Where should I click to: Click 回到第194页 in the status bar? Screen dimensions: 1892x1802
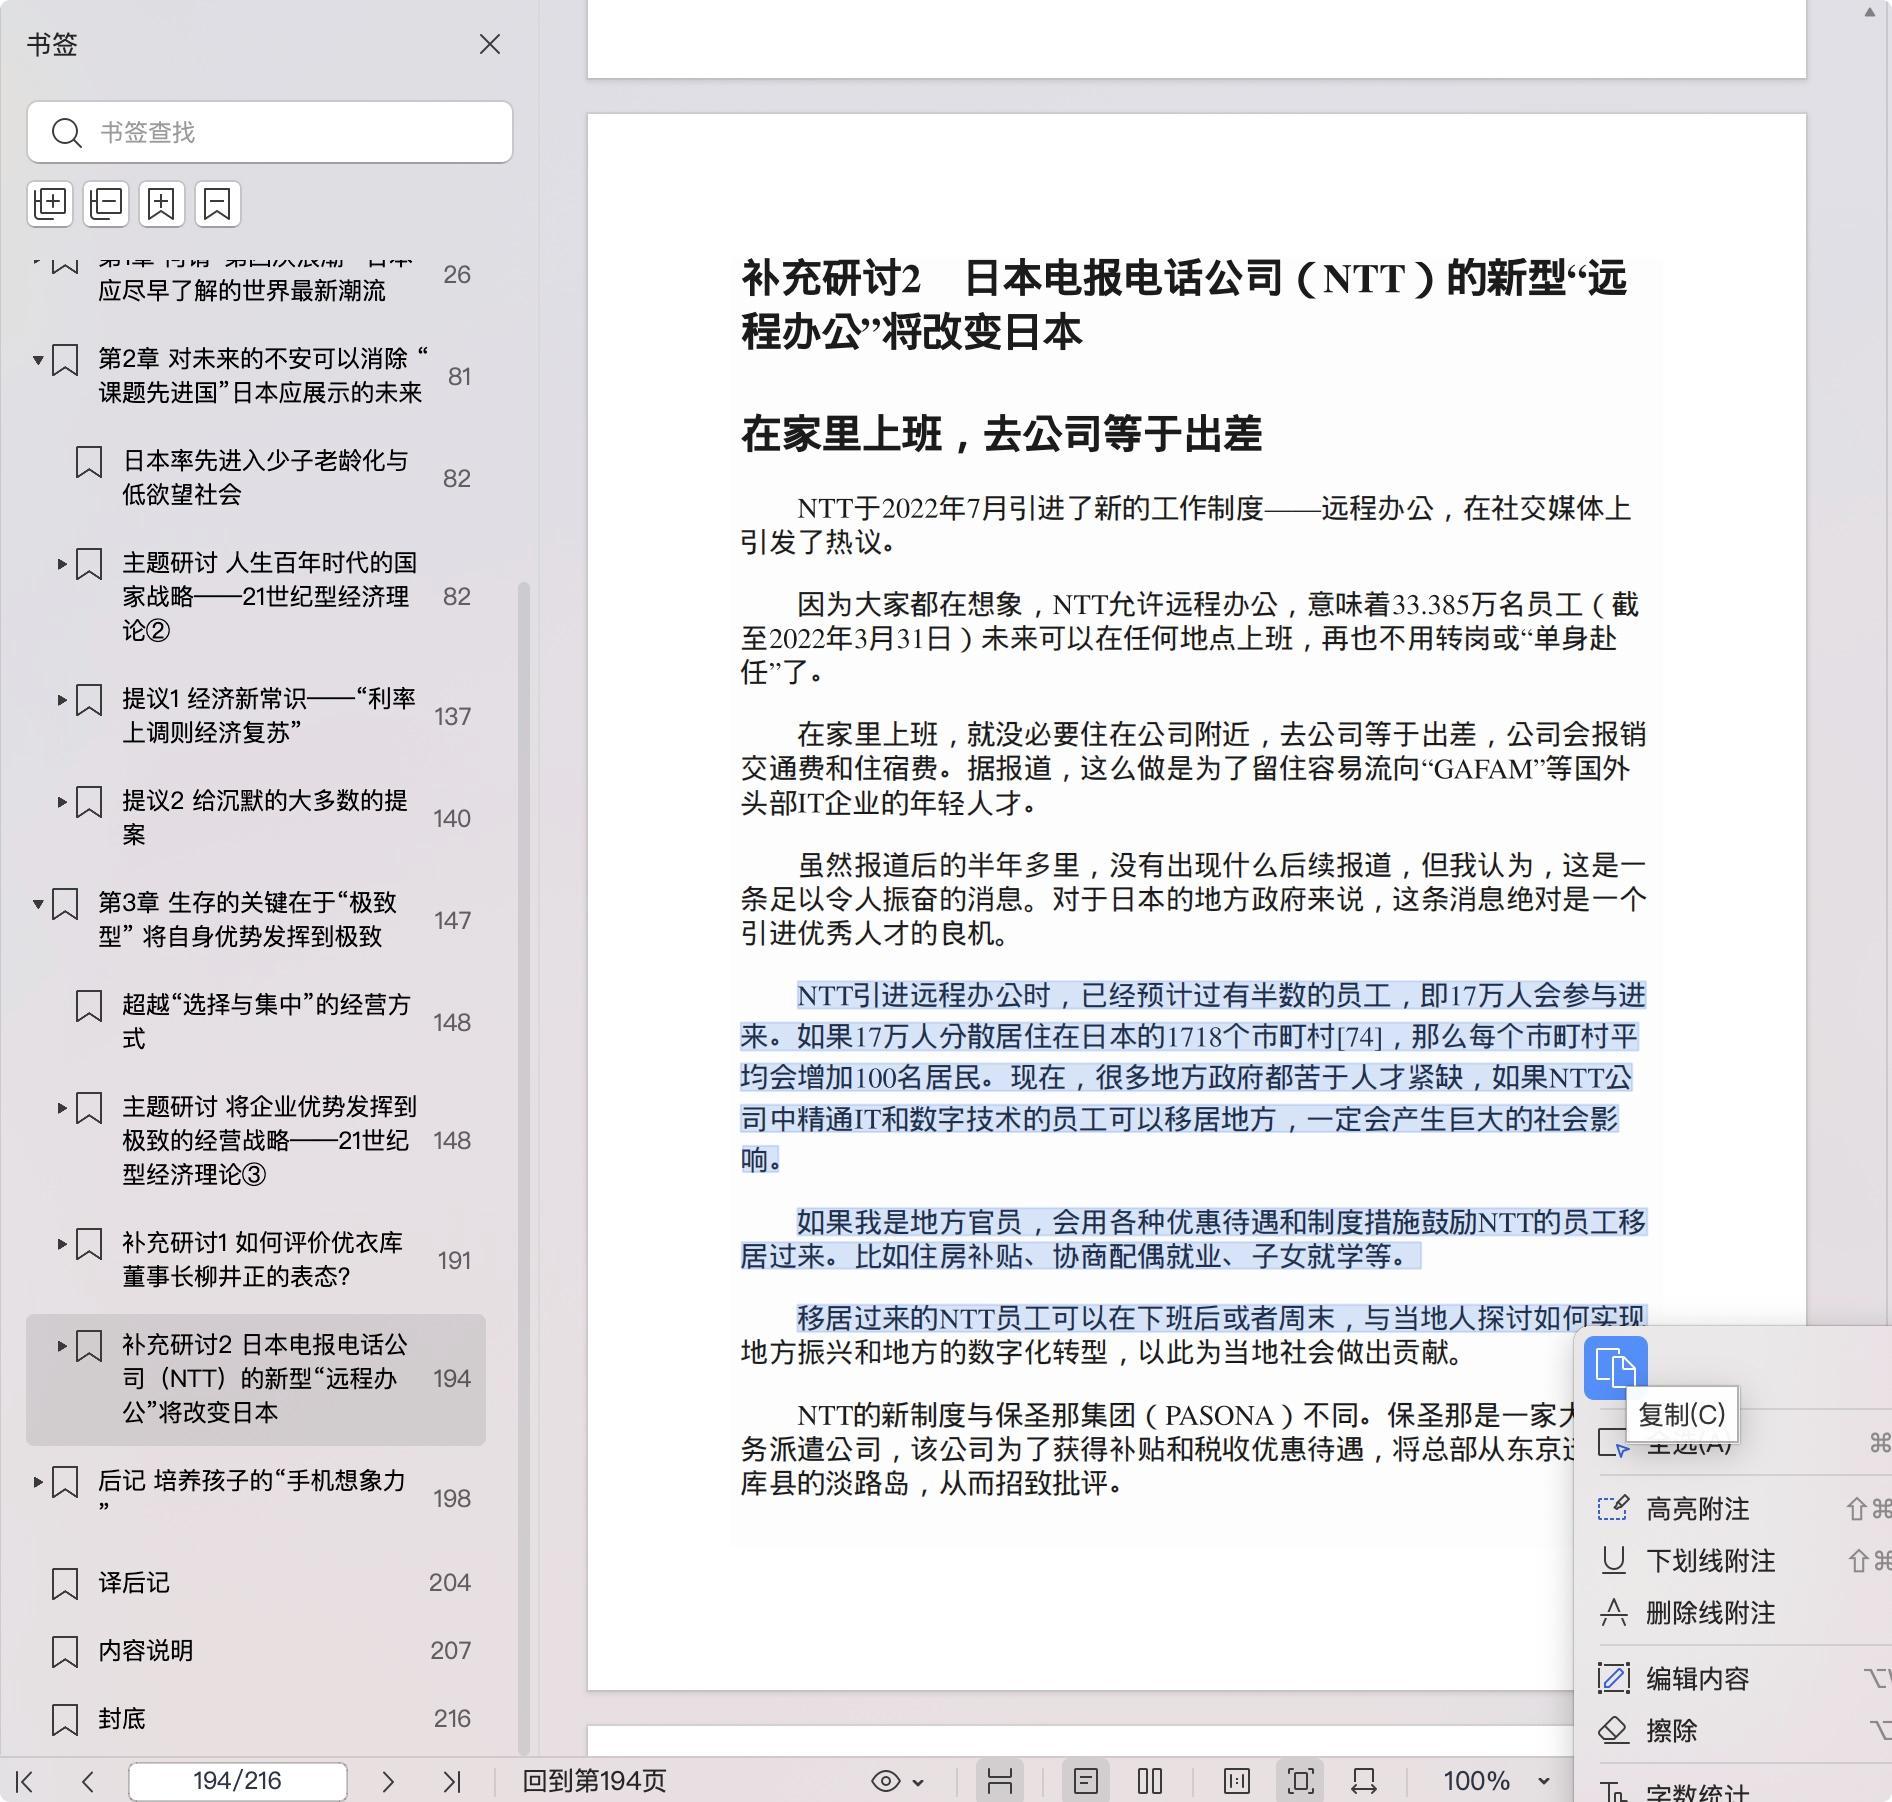click(594, 1781)
